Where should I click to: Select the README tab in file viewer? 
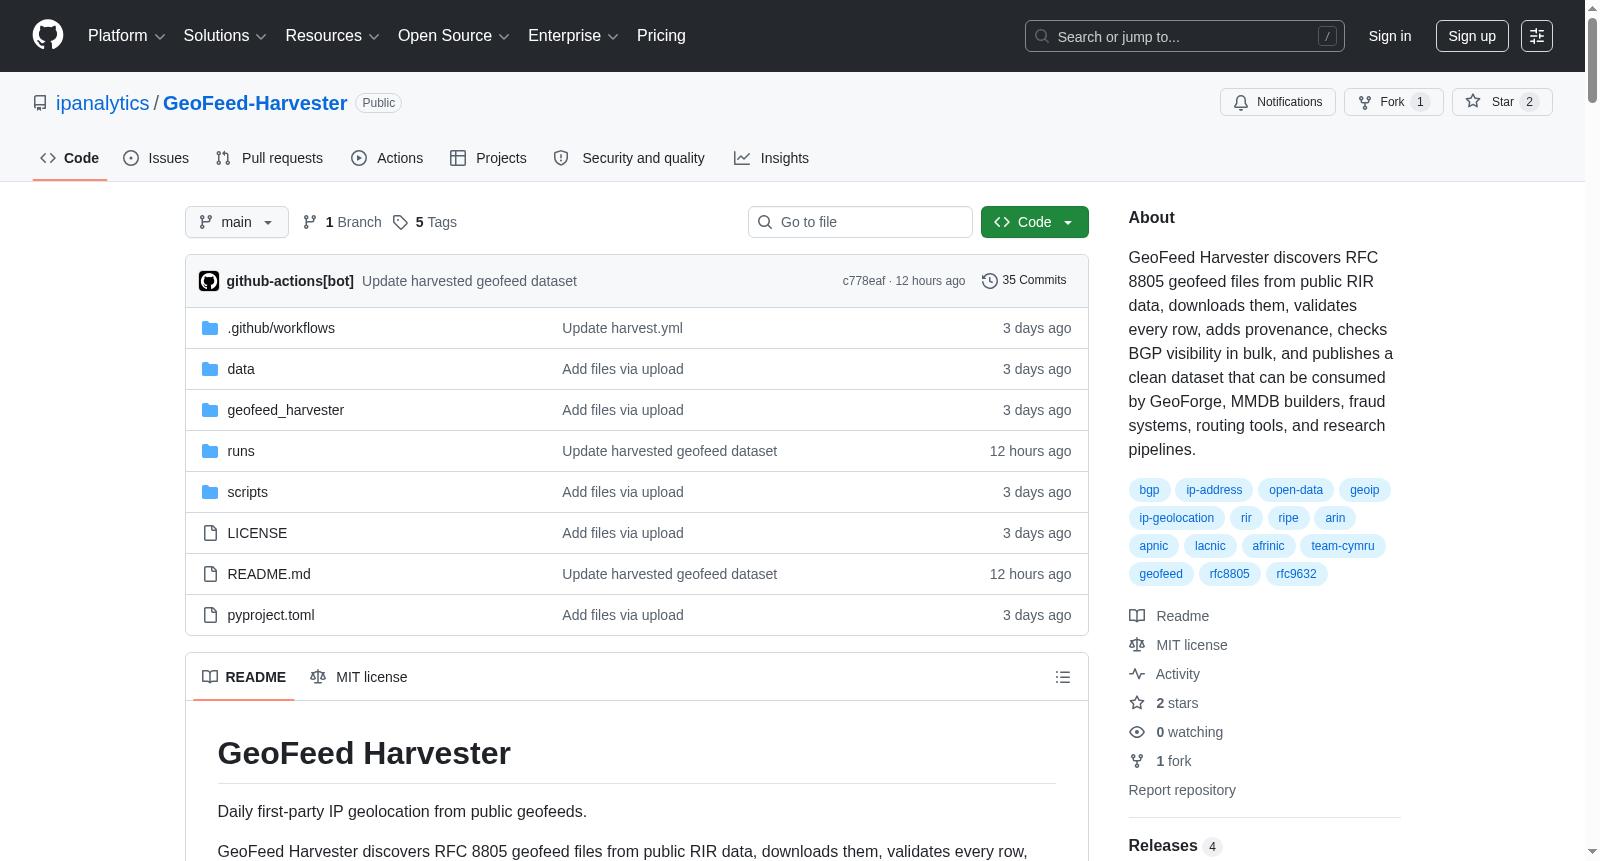(244, 677)
